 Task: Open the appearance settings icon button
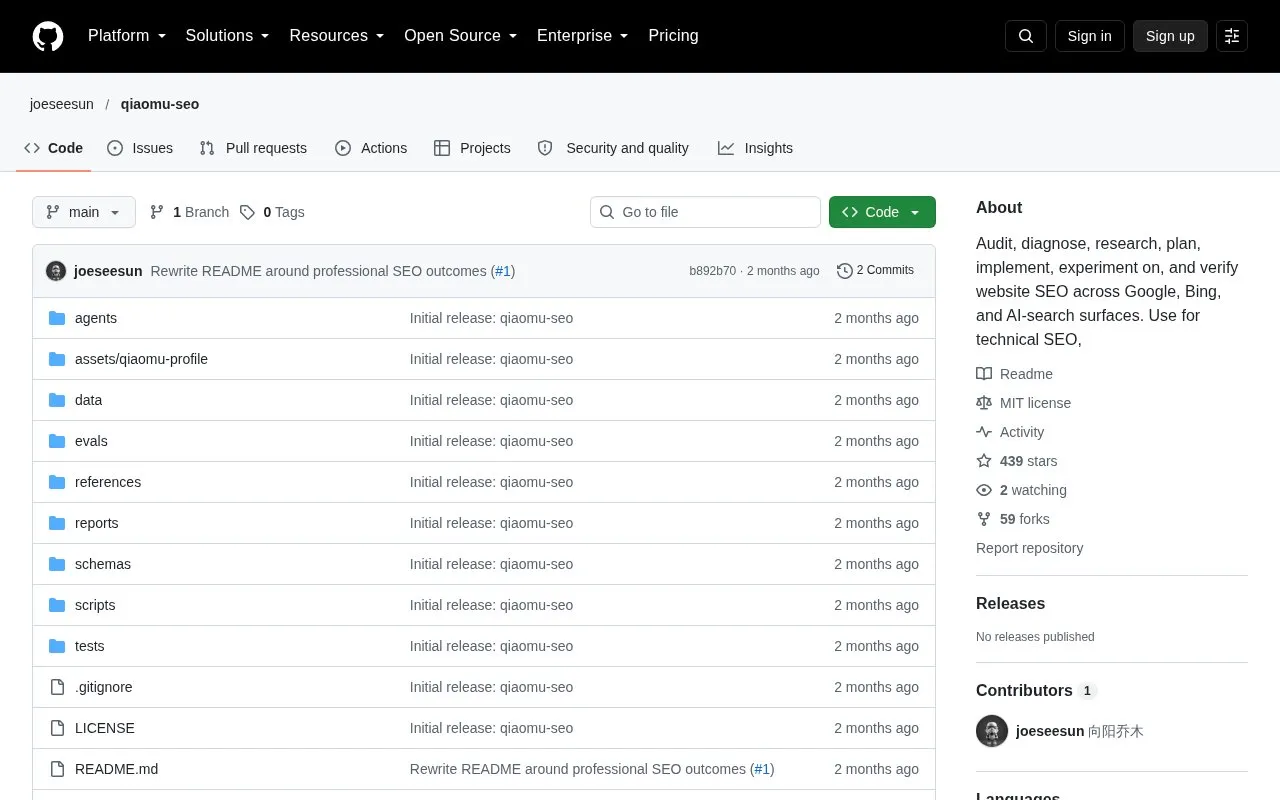pos(1232,36)
